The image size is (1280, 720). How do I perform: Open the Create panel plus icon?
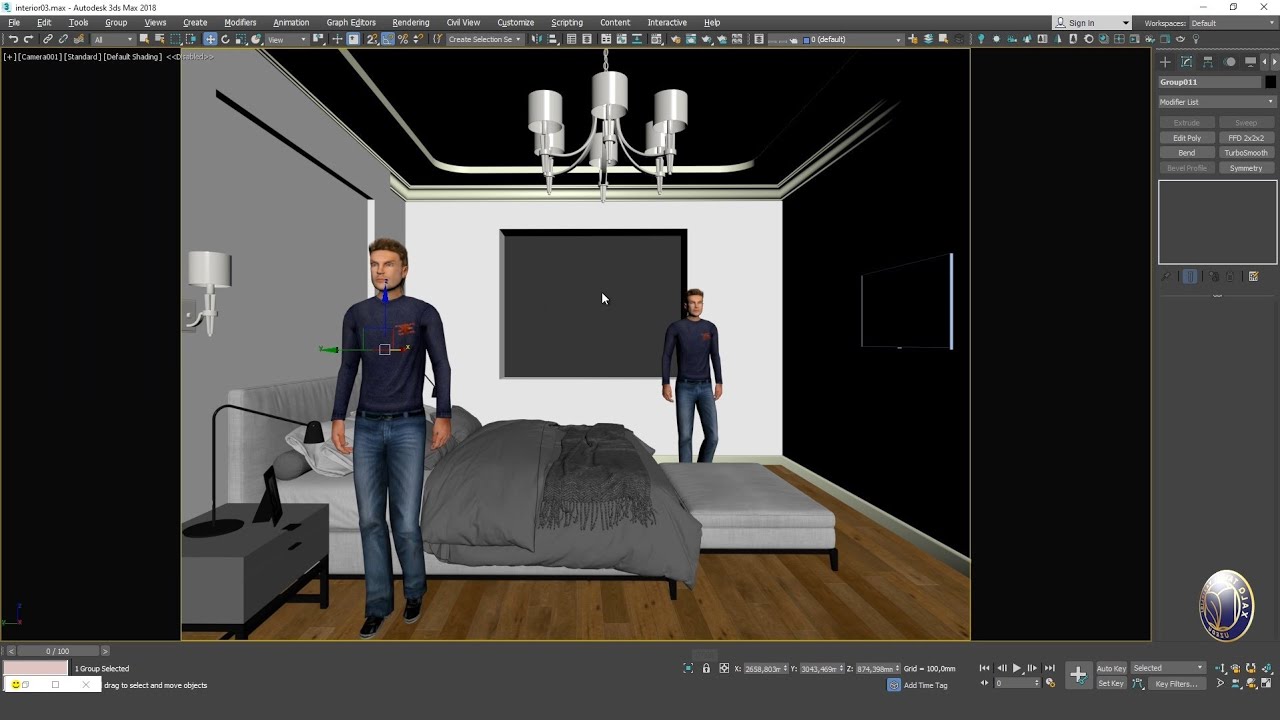[1165, 61]
